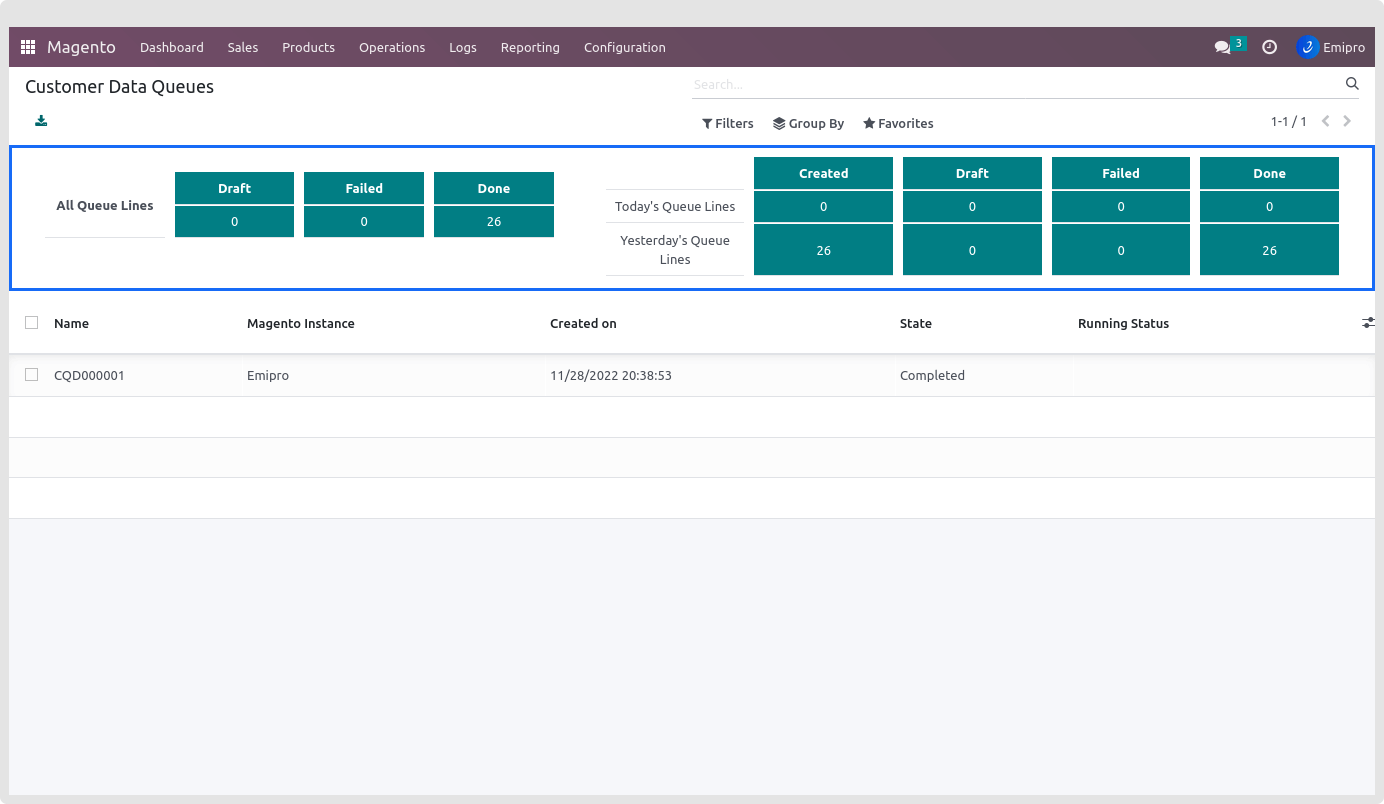Open the apps grid menu icon

click(28, 47)
